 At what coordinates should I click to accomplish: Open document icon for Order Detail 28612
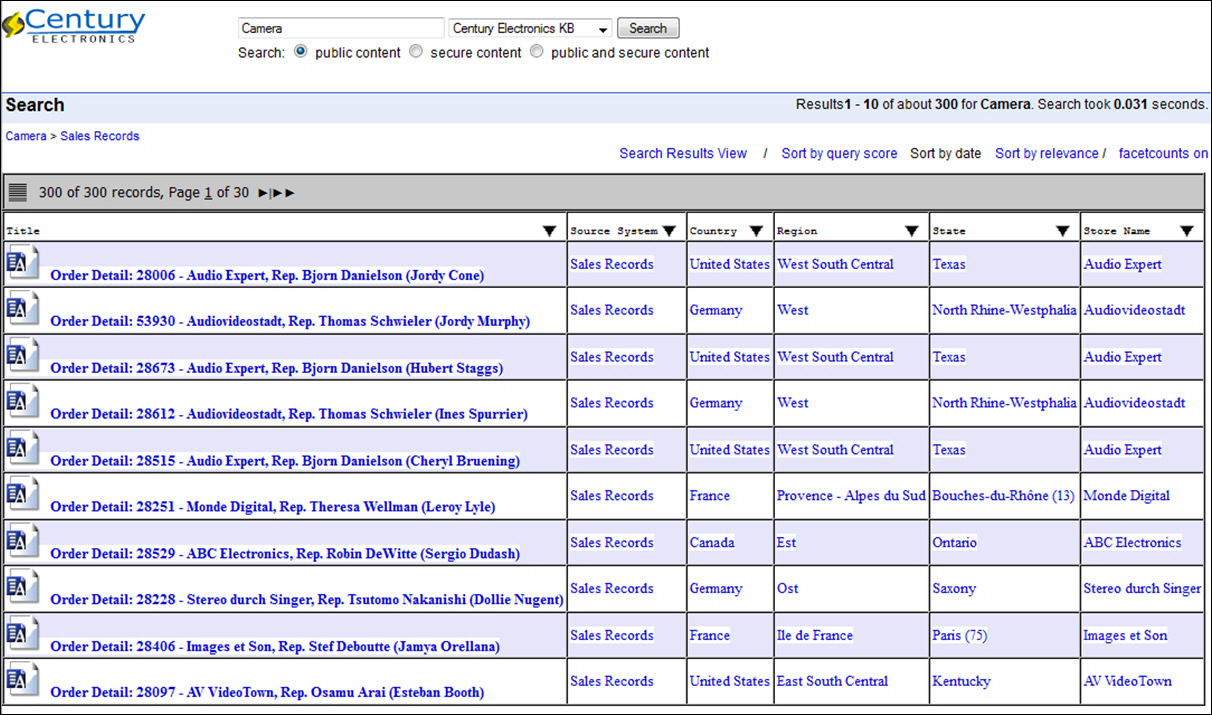pos(23,403)
